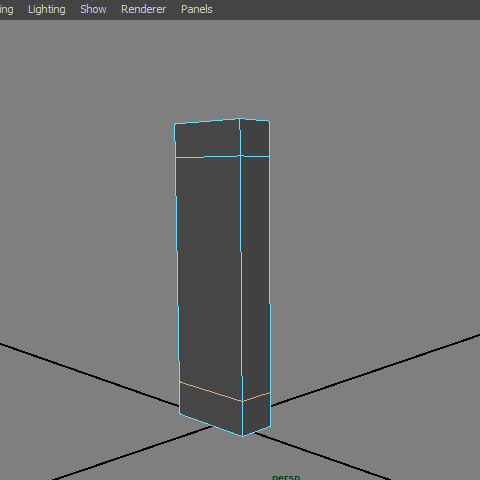The image size is (480, 480).
Task: Open the partially visible Shading menu
Action: pos(6,10)
